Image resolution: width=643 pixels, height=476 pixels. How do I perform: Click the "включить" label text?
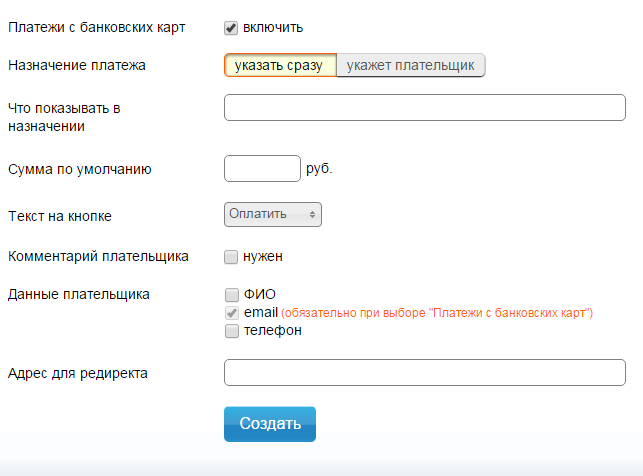[x=273, y=27]
